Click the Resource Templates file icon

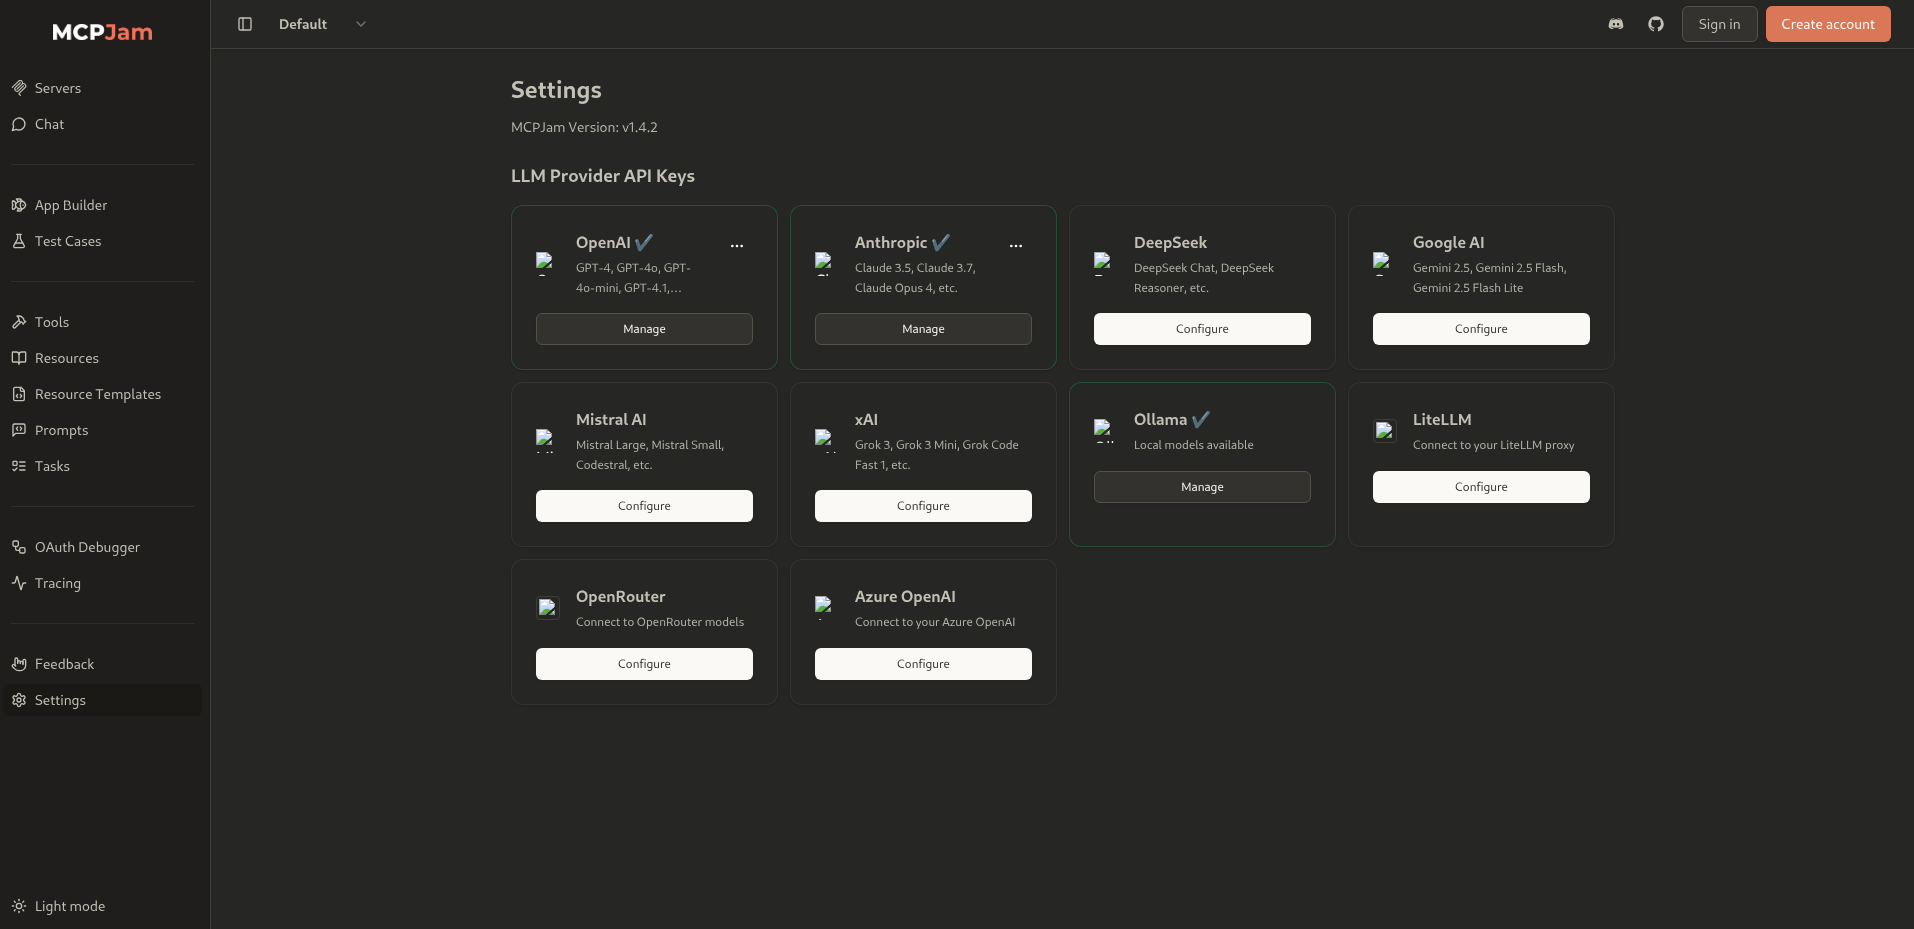point(19,394)
